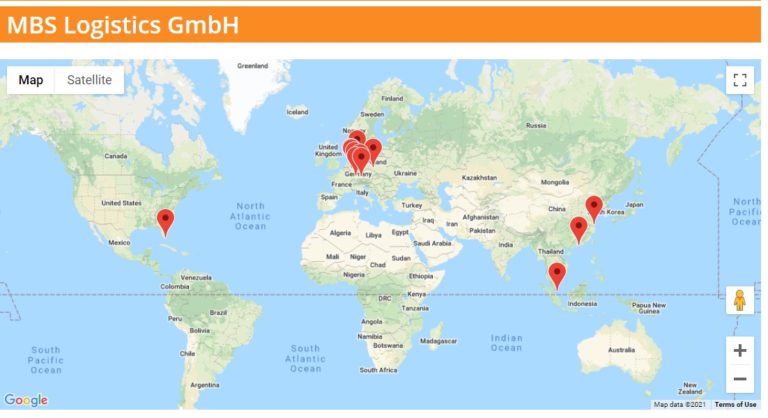This screenshot has width=768, height=418.
Task: Click the United States map label
Action: point(121,203)
